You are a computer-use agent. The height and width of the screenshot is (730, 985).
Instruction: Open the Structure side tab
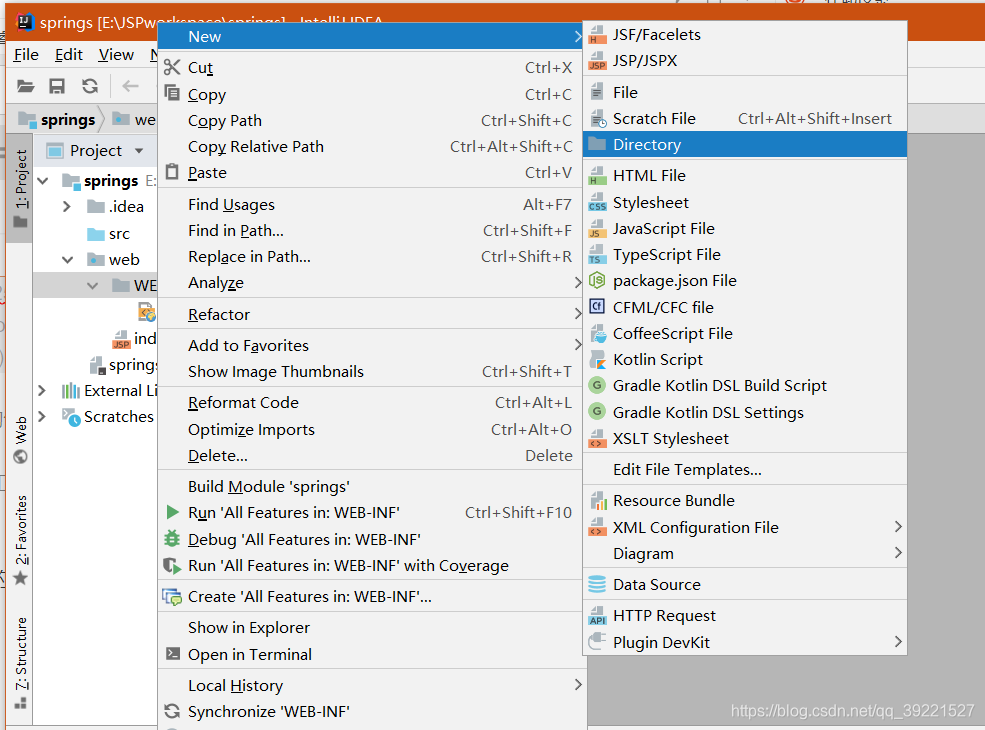coord(21,663)
